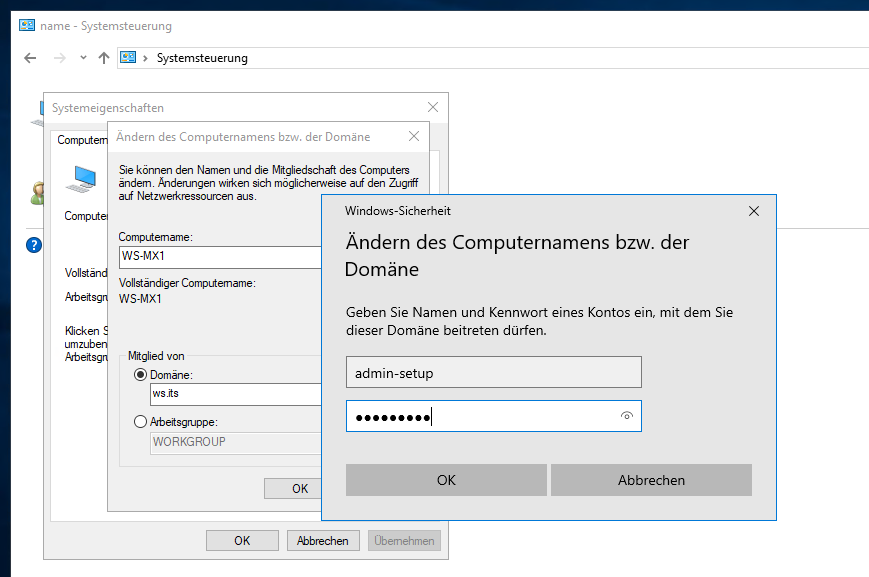The image size is (869, 577).
Task: Click the full computer name text WS-MX1
Action: (140, 299)
